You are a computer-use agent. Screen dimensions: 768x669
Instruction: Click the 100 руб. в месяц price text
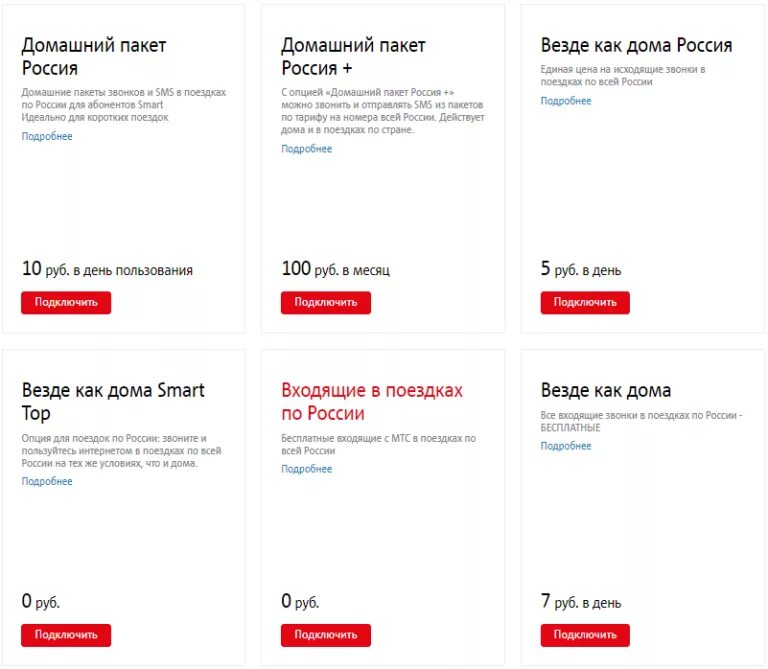[x=336, y=269]
